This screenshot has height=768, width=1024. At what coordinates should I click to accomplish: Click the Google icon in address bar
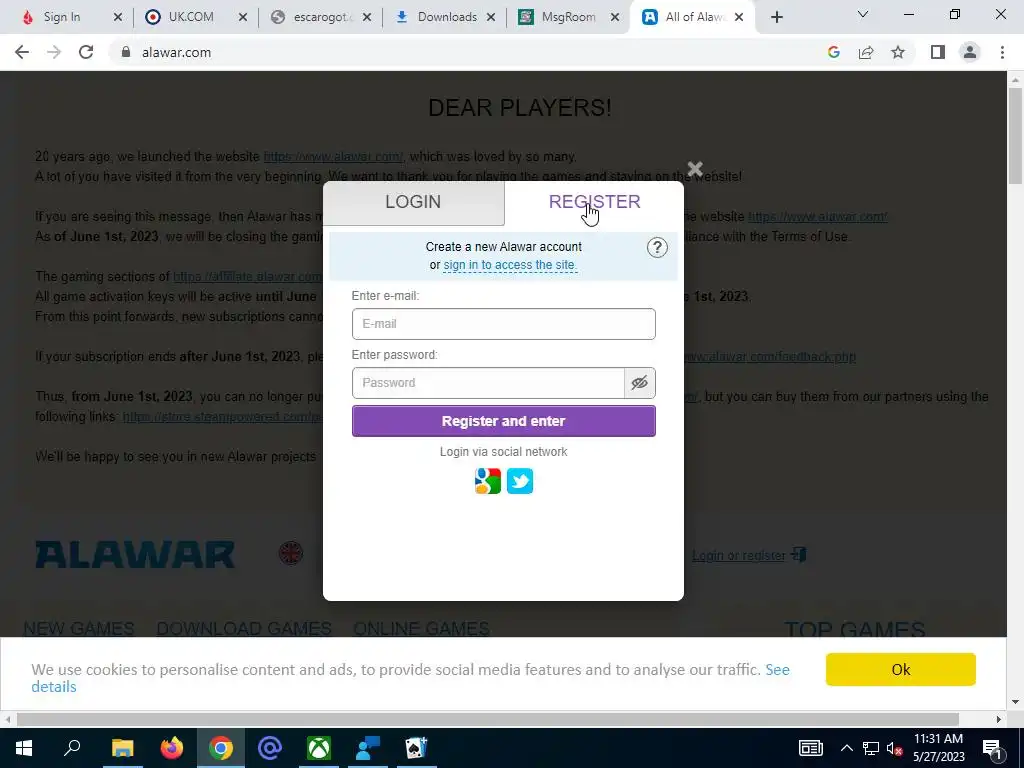(x=833, y=52)
